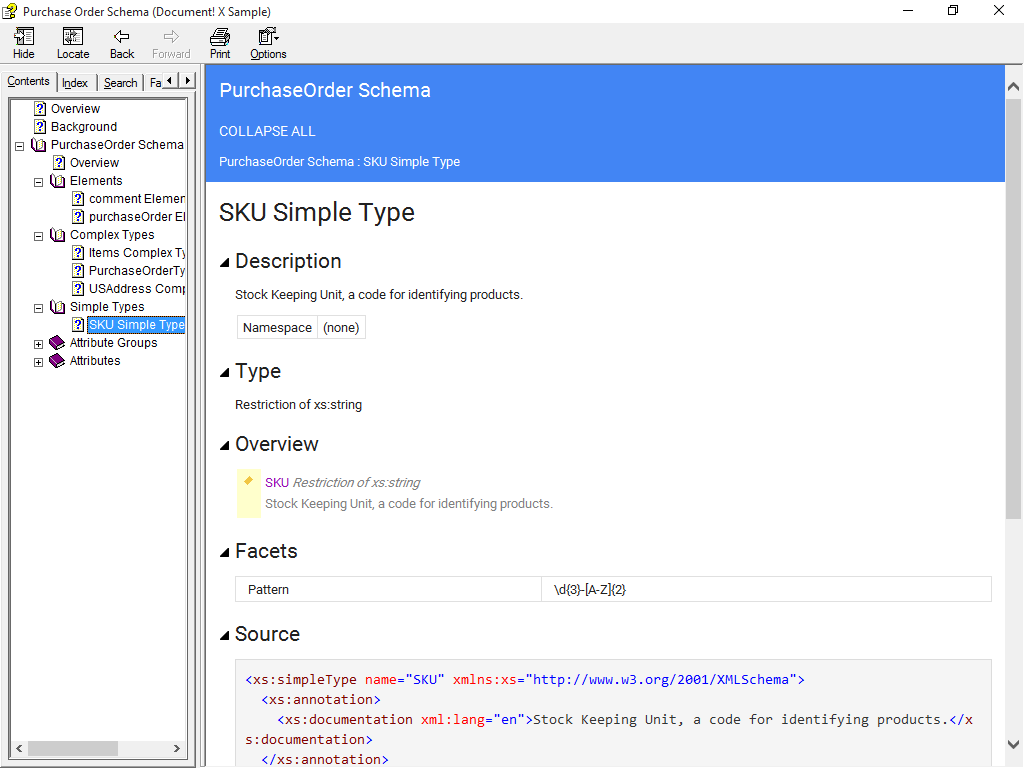Open the partially hidden Favorites tab
The image size is (1024, 768).
point(155,83)
